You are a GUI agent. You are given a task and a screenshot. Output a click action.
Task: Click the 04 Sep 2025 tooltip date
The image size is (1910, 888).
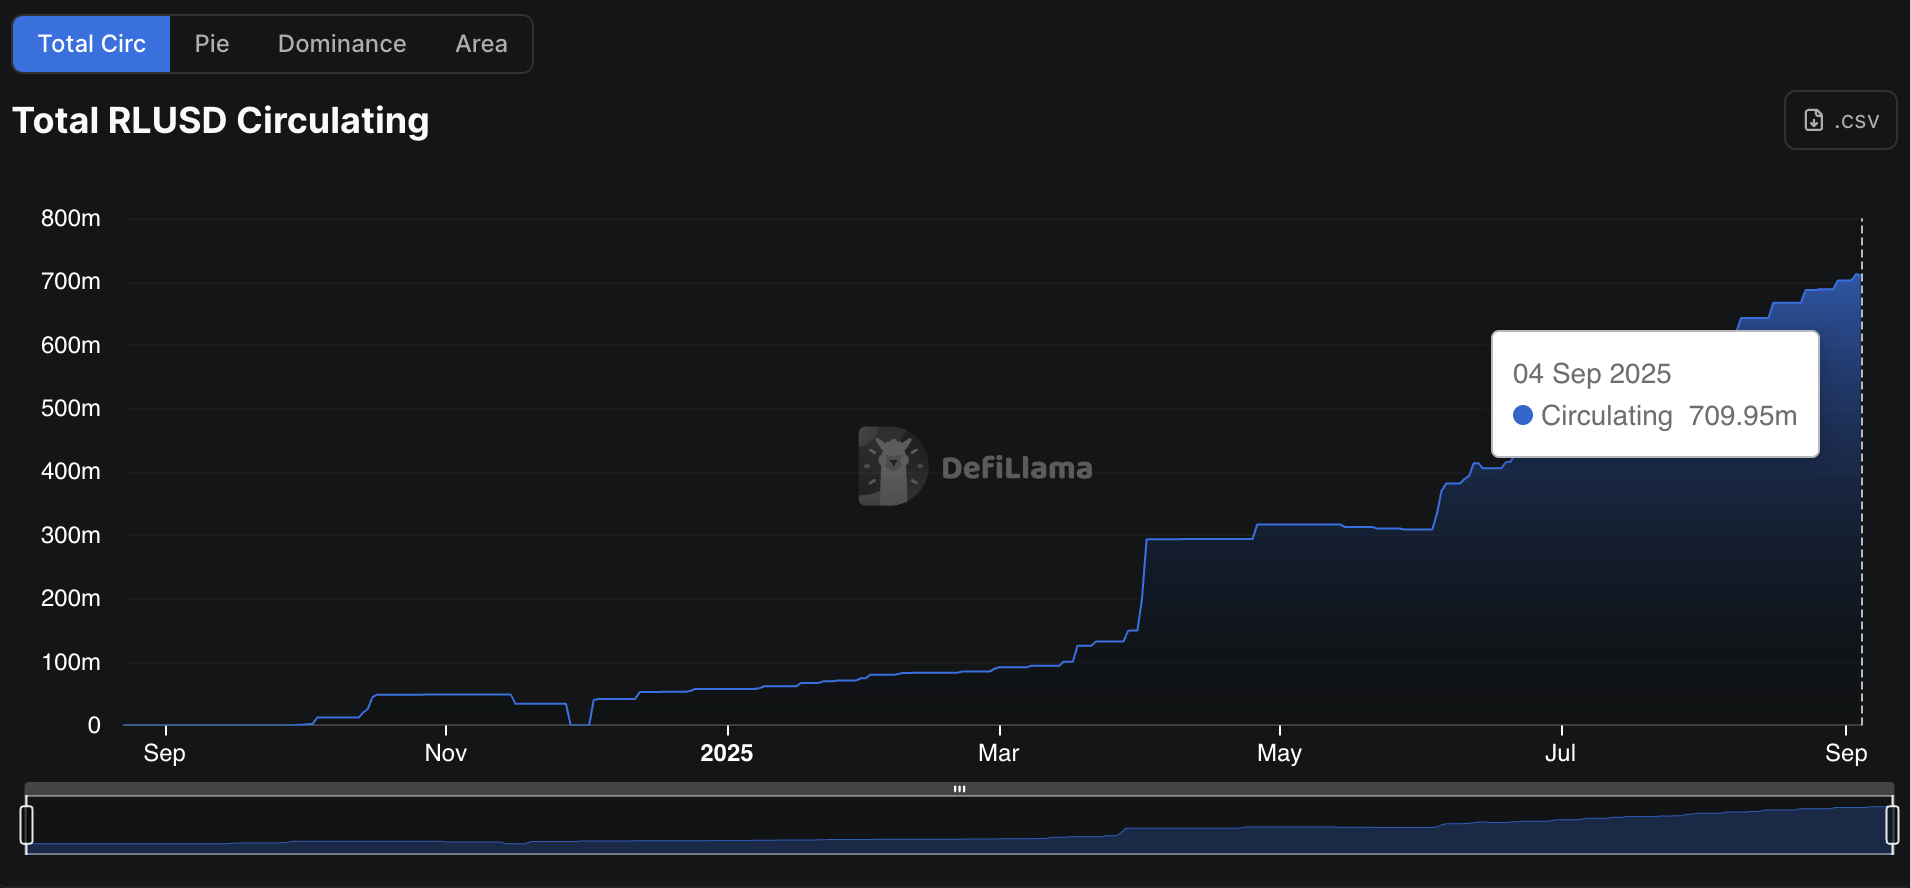1591,373
